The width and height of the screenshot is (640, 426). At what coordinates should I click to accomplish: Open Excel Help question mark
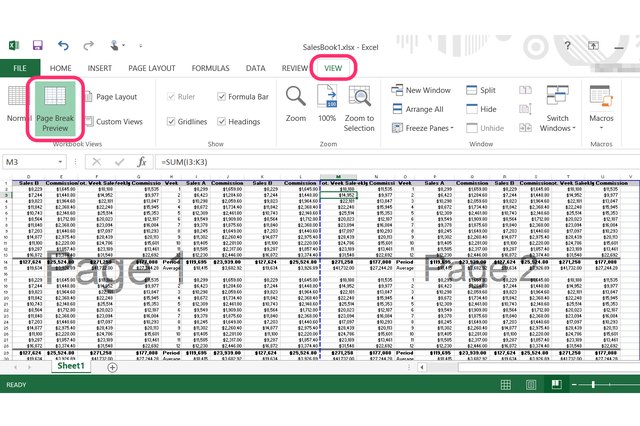point(567,46)
